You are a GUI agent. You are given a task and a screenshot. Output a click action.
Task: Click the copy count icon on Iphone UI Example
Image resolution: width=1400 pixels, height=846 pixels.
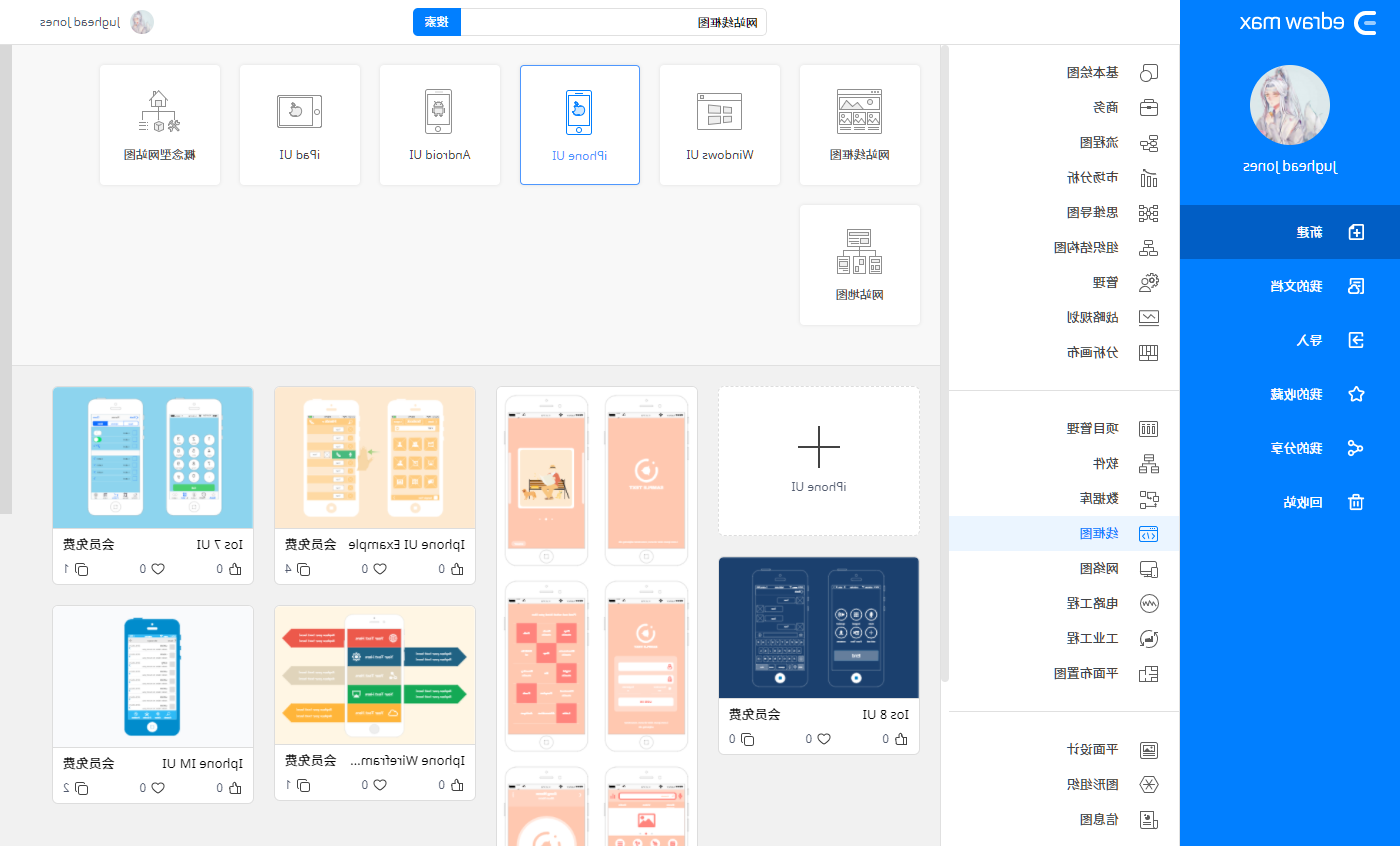click(x=303, y=569)
